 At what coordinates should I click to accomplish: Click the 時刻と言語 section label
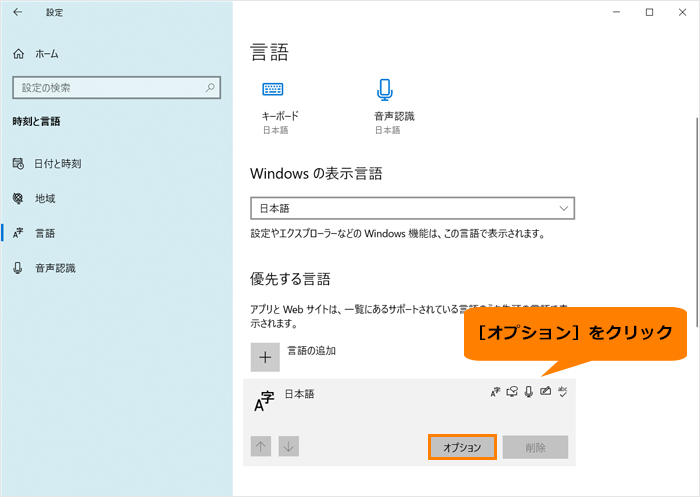click(x=36, y=121)
